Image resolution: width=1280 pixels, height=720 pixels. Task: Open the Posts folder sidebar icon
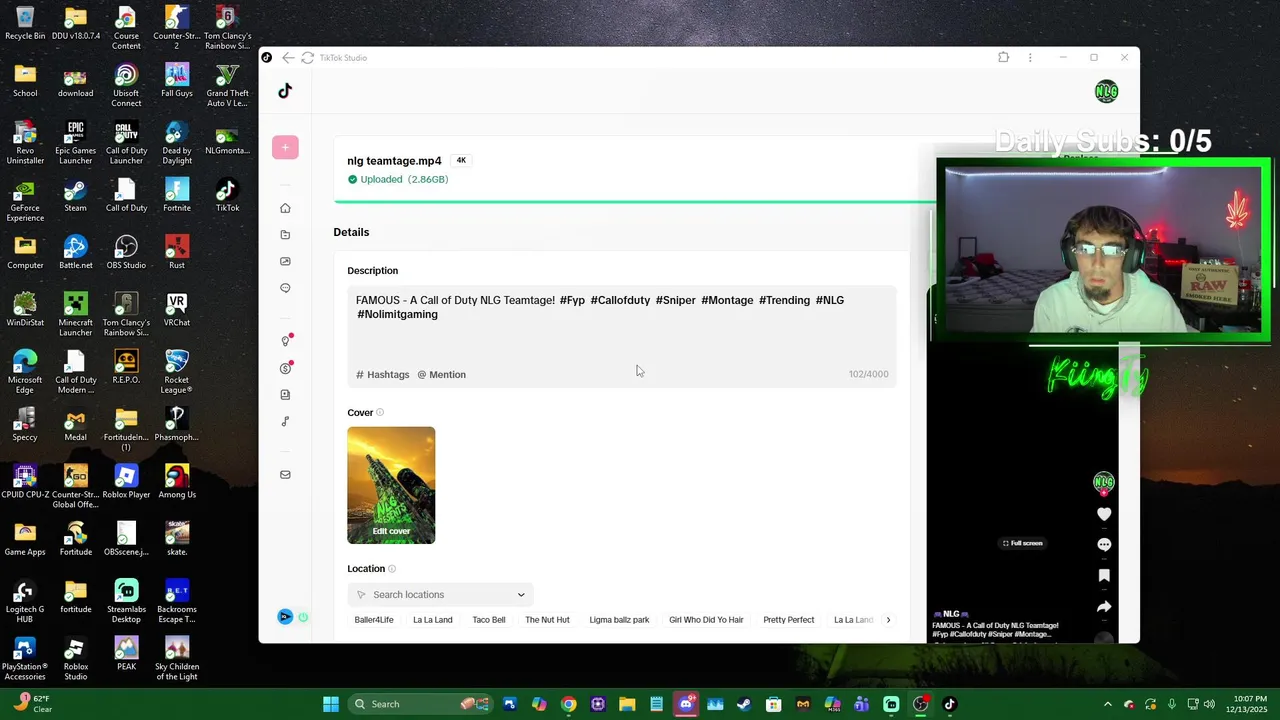click(x=285, y=235)
